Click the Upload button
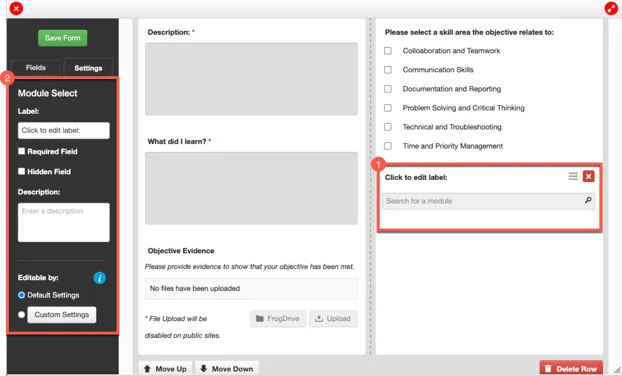622x376 pixels. point(333,318)
